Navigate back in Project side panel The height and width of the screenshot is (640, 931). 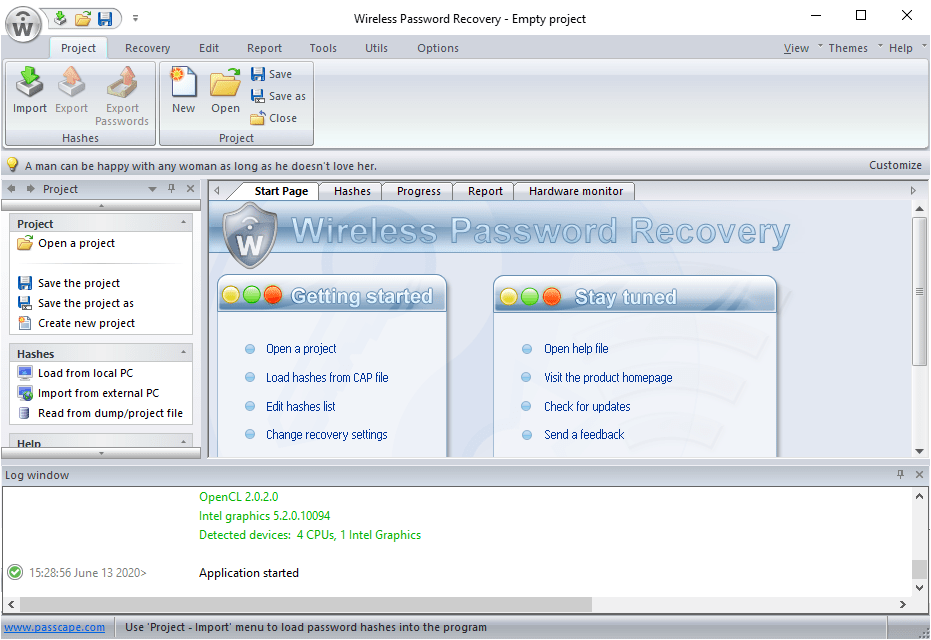point(11,189)
